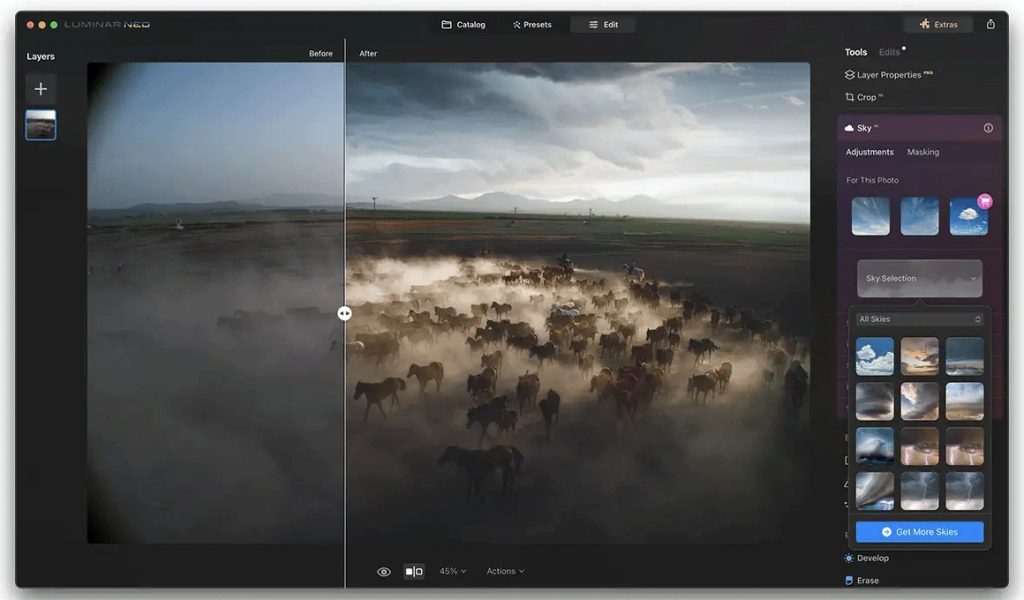Viewport: 1024px width, 600px height.
Task: Open the Sky Selection dropdown
Action: (920, 278)
